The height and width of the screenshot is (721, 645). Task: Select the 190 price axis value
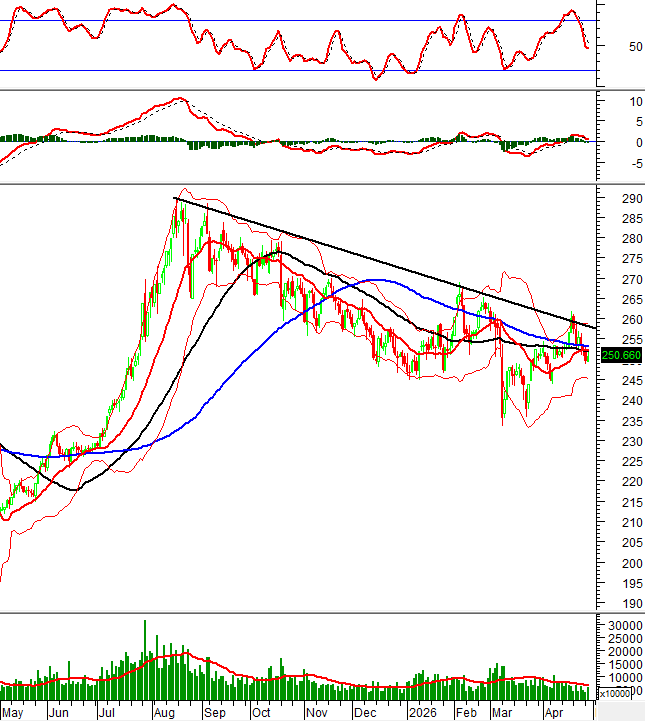(x=632, y=604)
